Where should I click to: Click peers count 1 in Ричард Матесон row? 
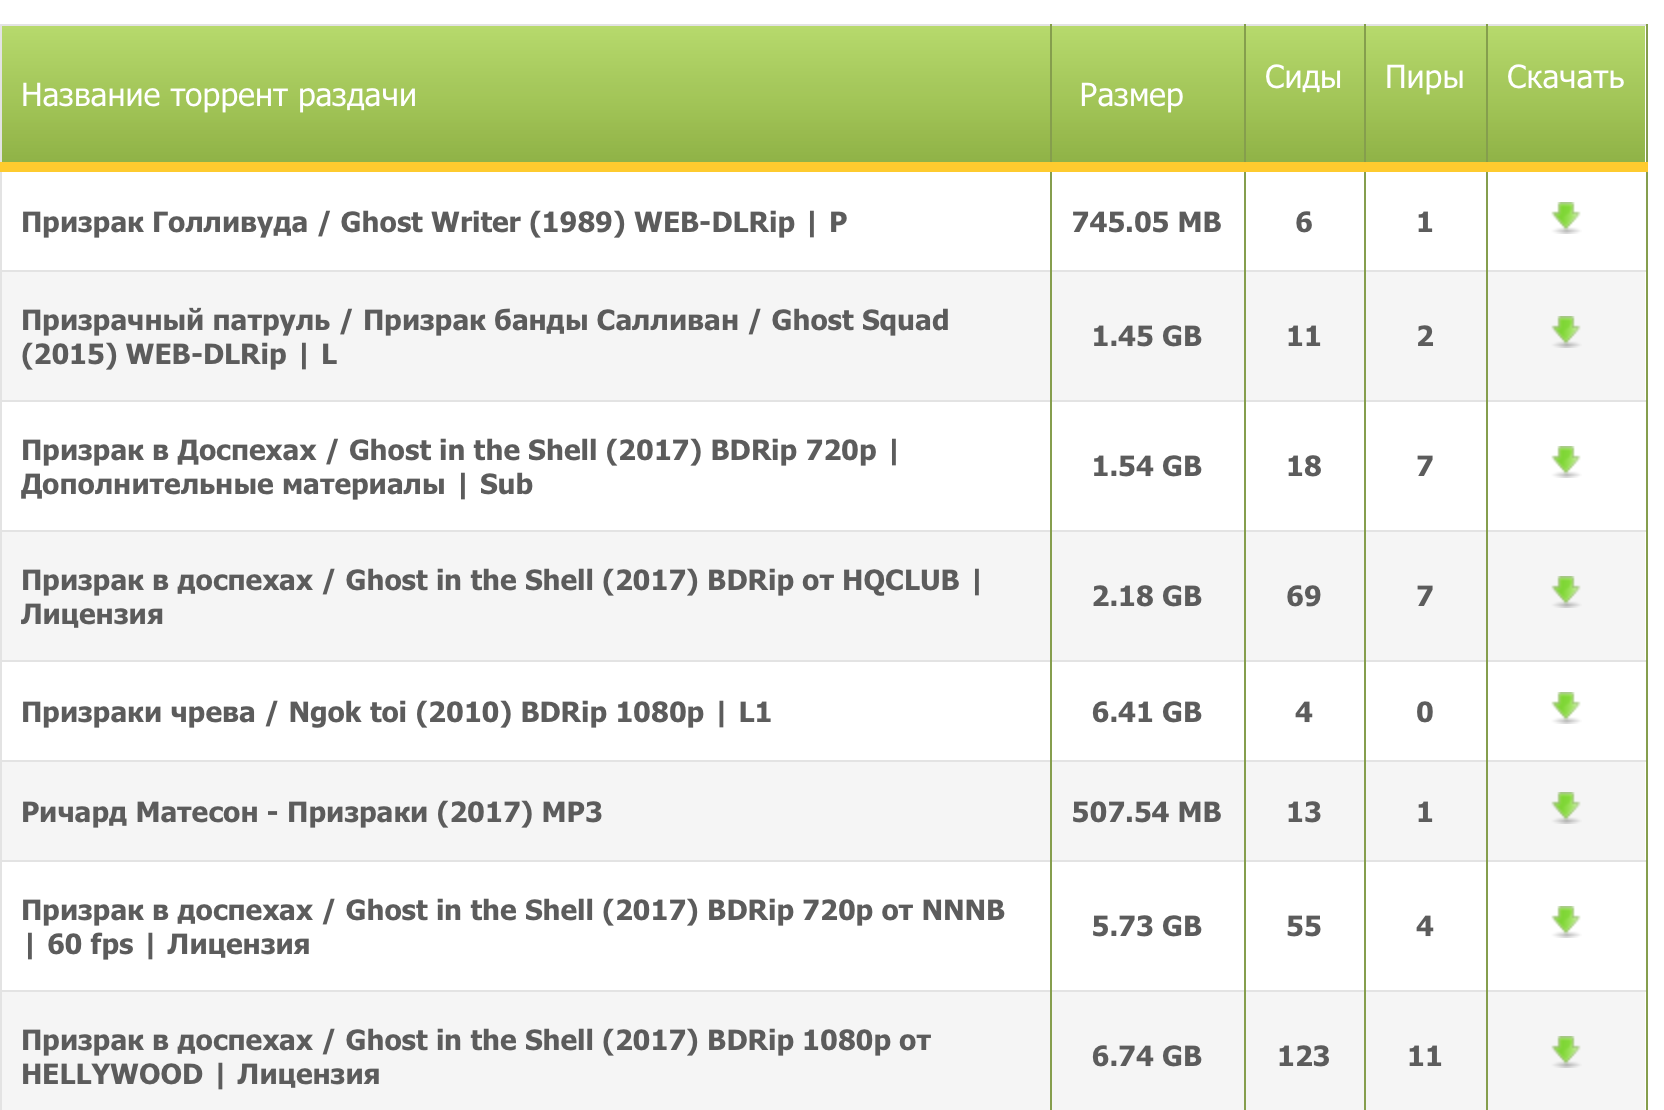point(1425,812)
